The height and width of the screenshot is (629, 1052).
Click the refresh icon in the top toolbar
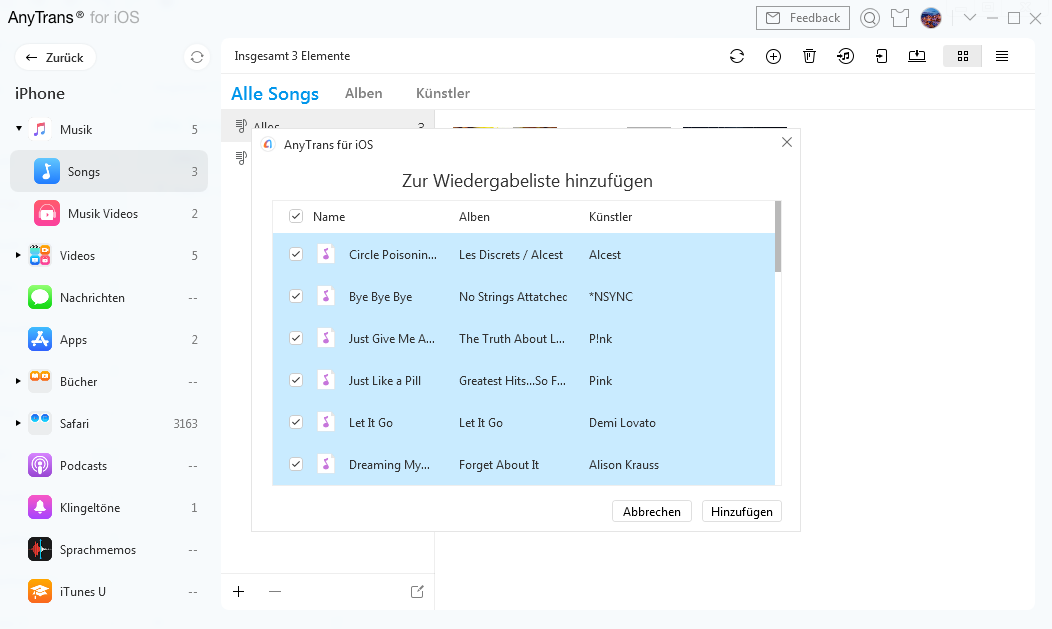(x=737, y=57)
